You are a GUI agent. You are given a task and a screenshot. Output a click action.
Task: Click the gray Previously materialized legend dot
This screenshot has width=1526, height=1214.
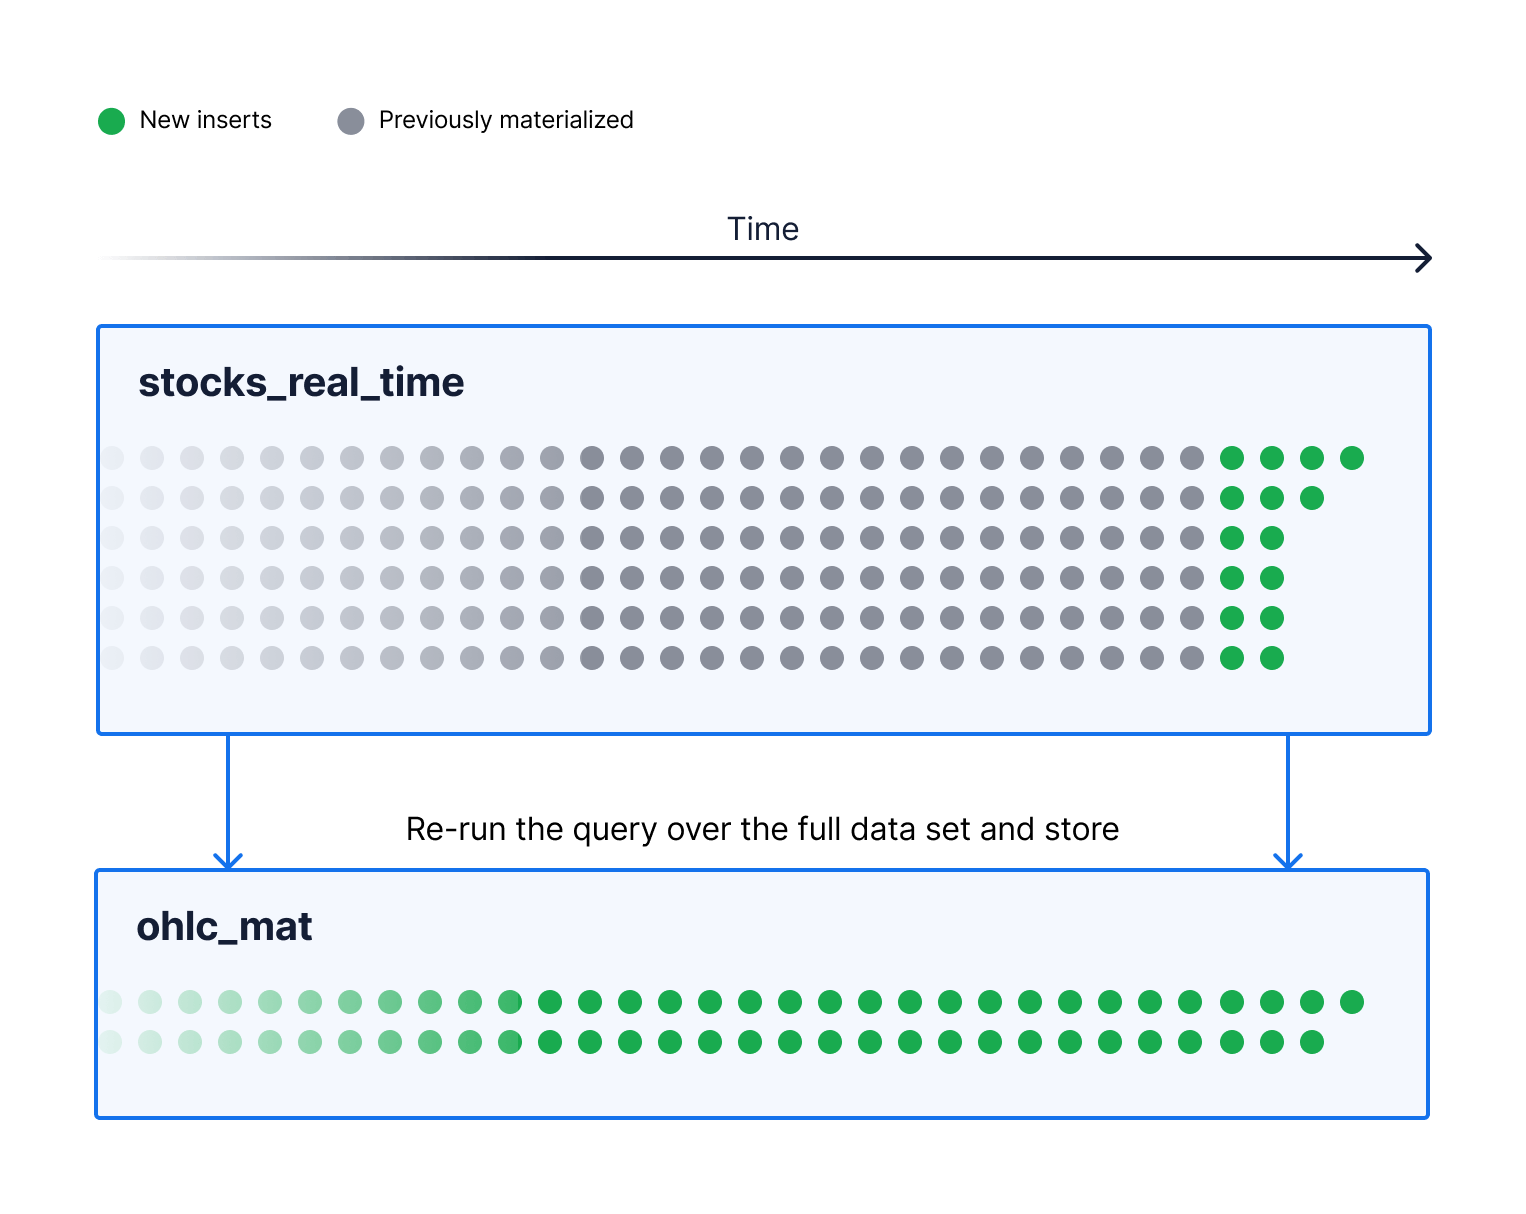tap(351, 121)
